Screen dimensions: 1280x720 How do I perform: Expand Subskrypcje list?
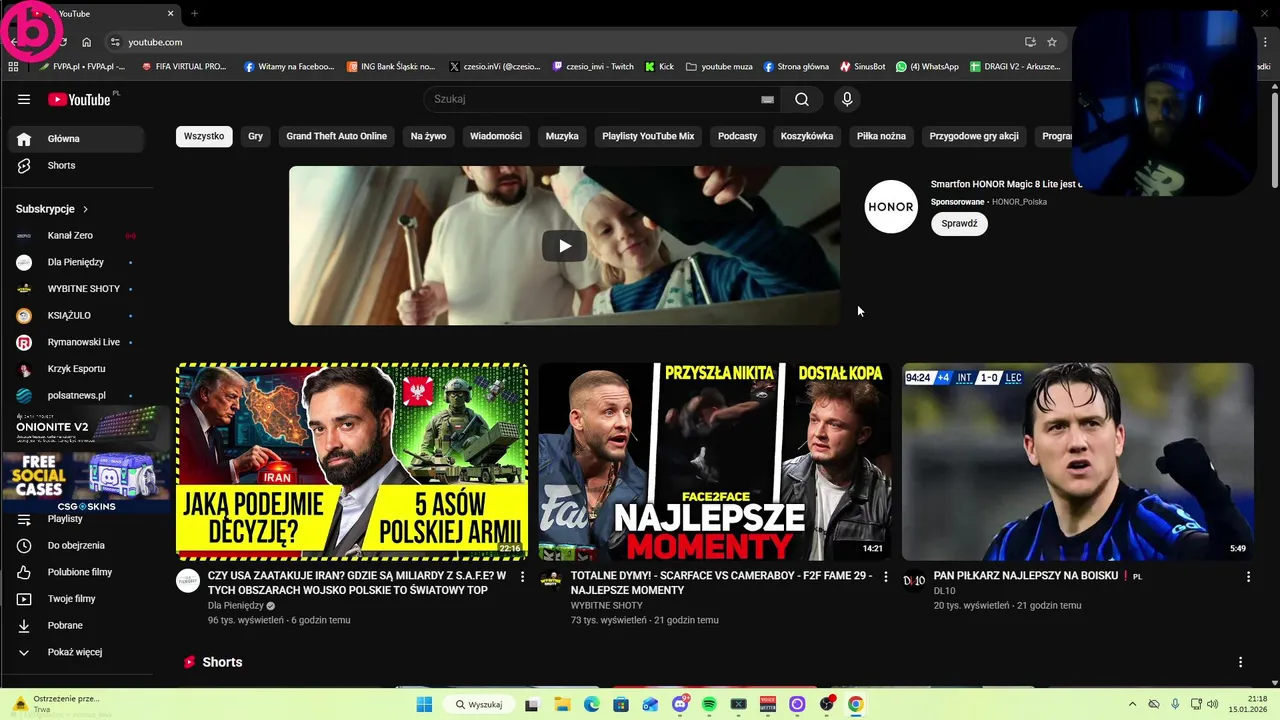[53, 209]
